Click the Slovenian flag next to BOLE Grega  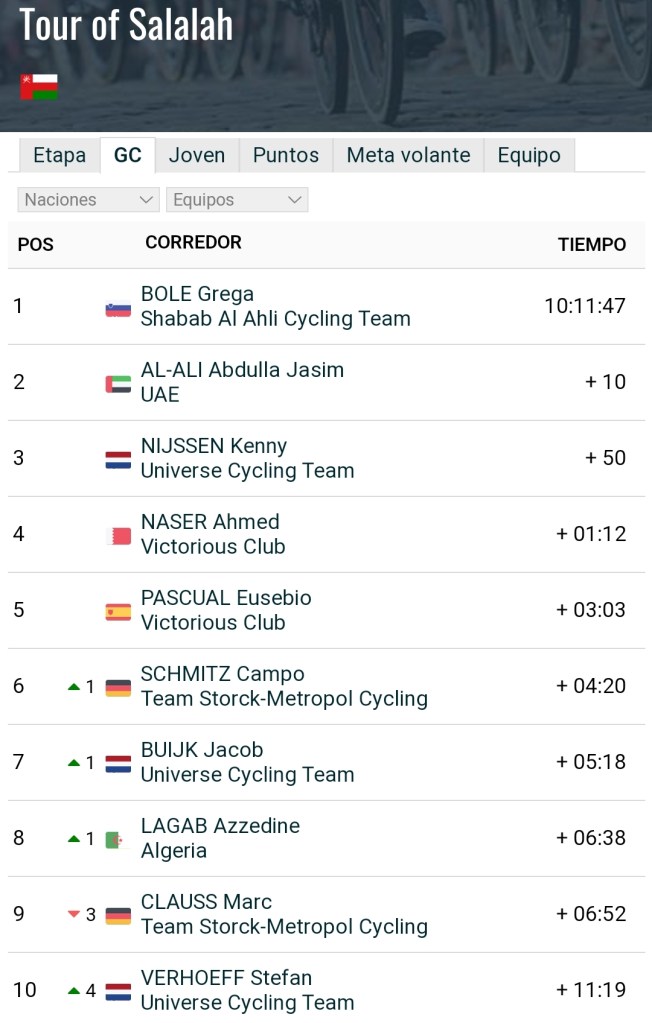coord(118,308)
